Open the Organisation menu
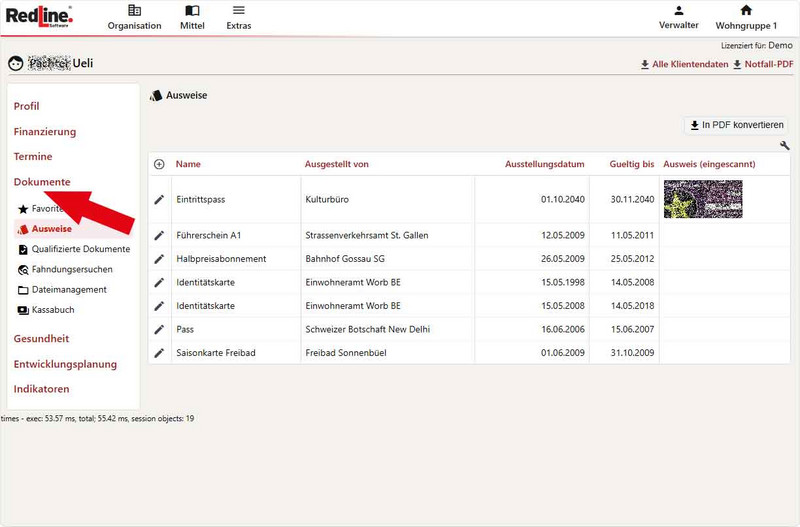Viewport: 800px width, 527px height. coord(134,17)
